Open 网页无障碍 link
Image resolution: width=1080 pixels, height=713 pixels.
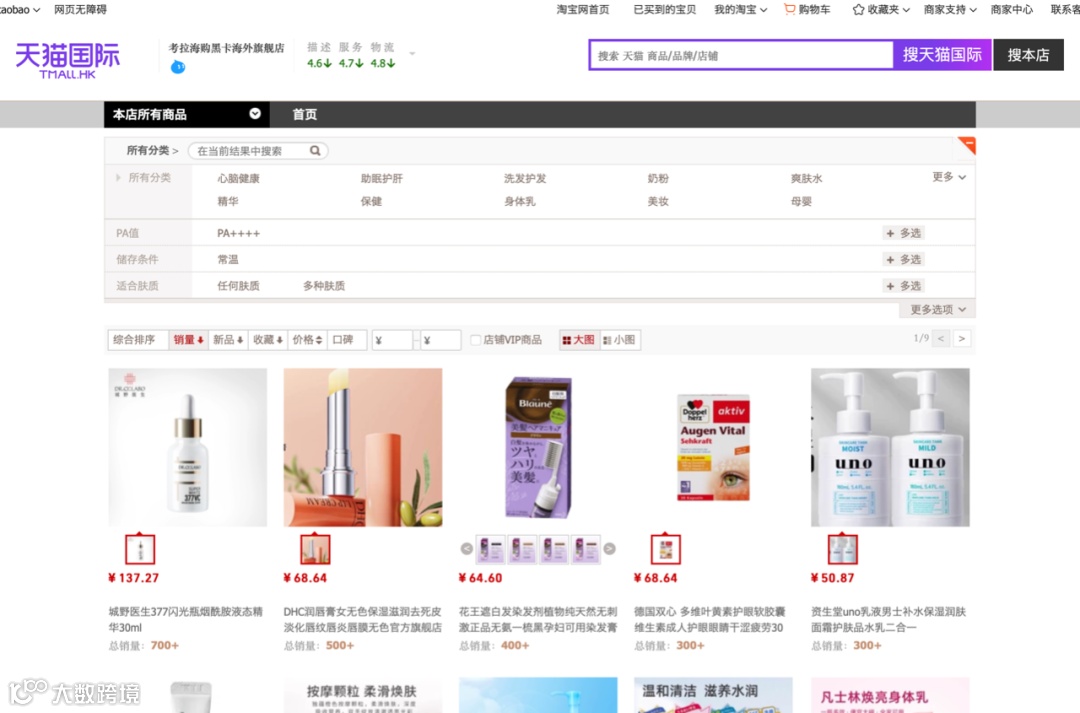(x=80, y=10)
